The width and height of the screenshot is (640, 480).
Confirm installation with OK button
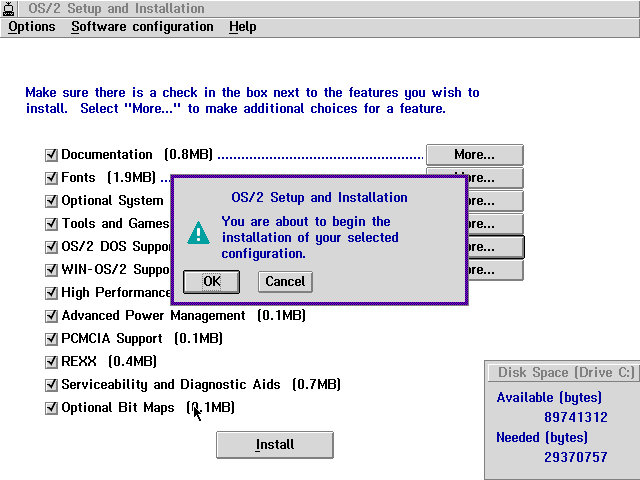point(211,282)
